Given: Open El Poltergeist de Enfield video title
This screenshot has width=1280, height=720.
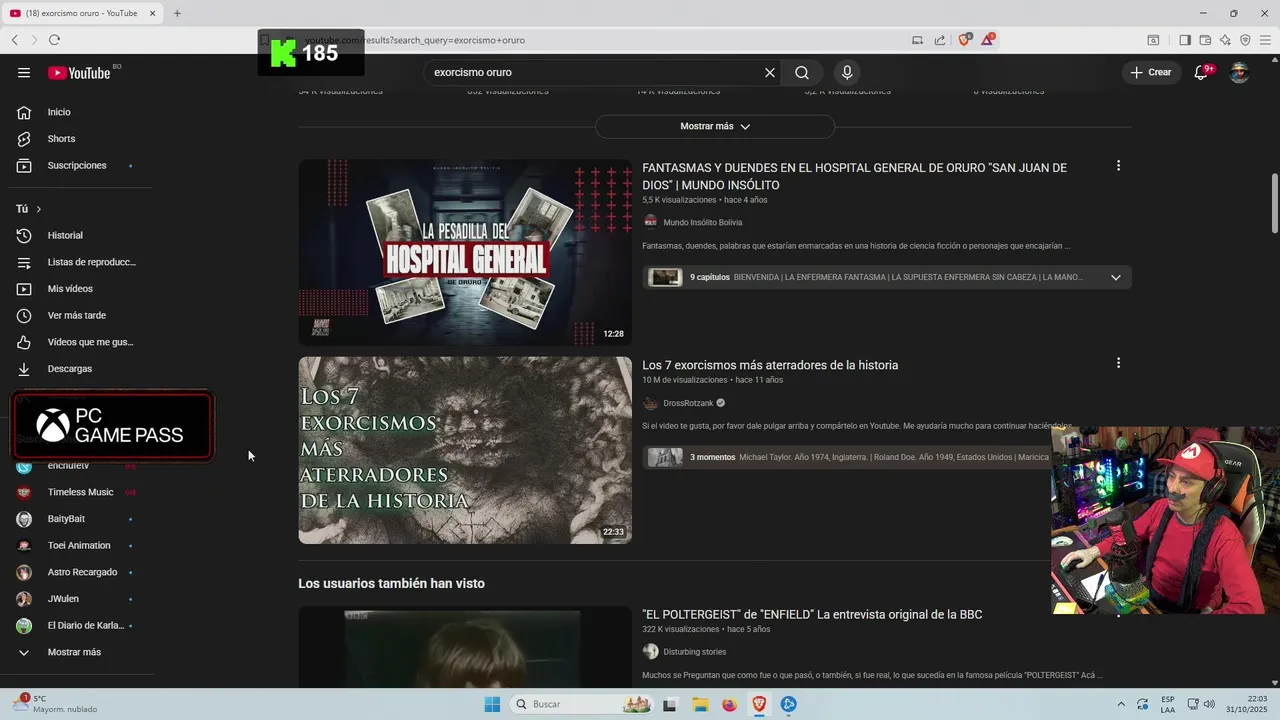Looking at the screenshot, I should tap(812, 614).
